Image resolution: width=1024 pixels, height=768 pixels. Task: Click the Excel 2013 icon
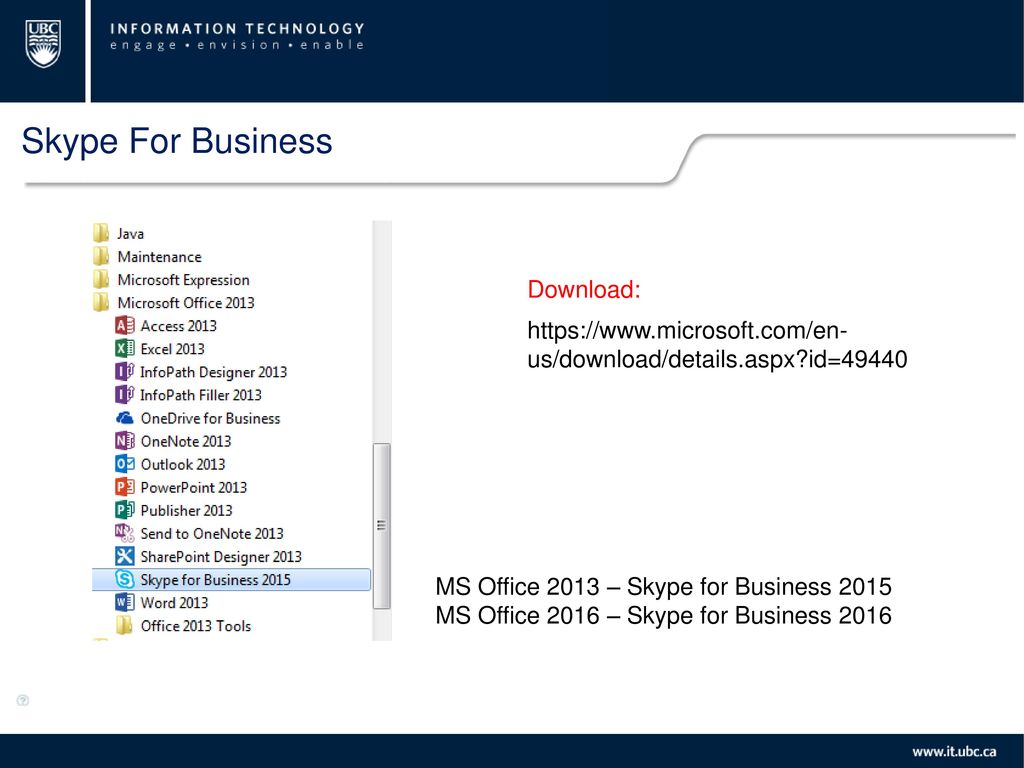[x=125, y=348]
